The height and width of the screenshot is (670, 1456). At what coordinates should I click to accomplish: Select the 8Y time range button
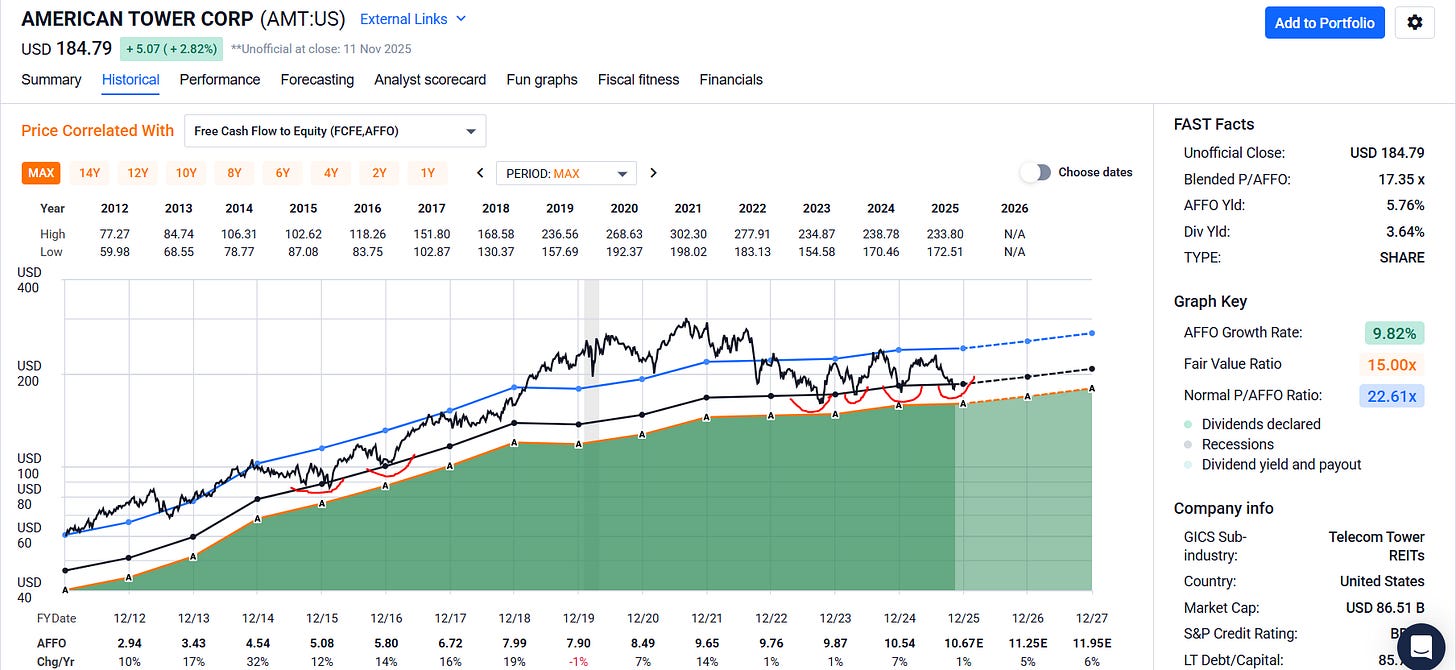point(234,173)
